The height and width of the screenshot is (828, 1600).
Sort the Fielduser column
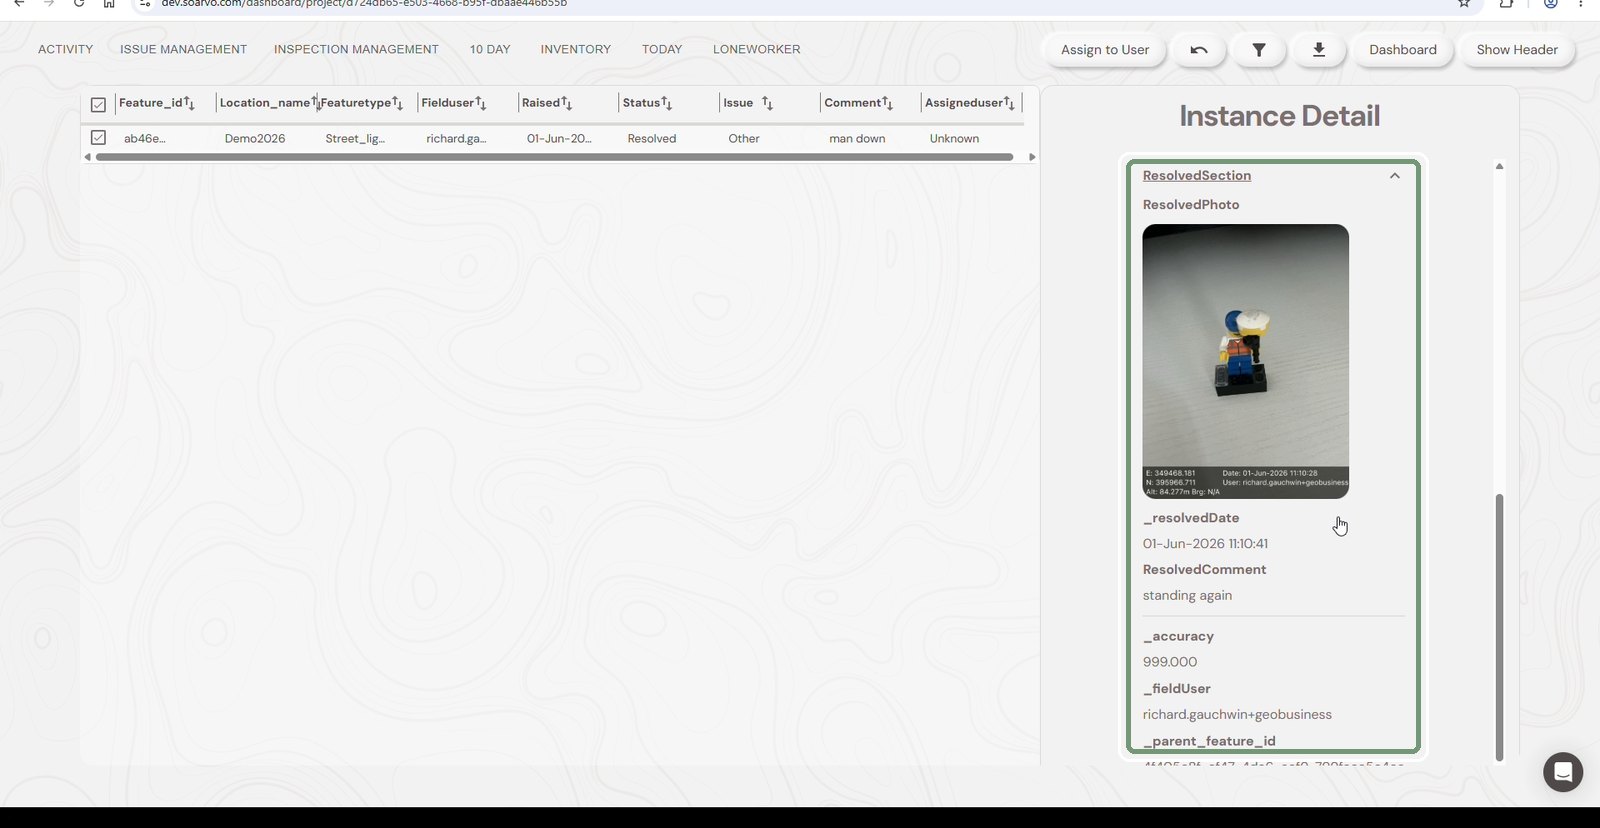(481, 103)
